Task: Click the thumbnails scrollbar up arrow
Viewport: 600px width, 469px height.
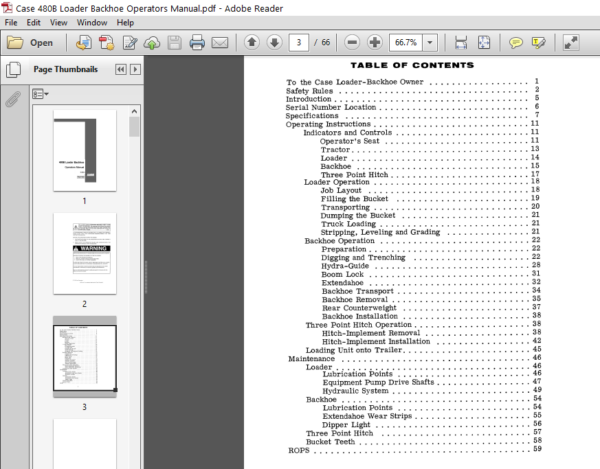Action: [x=134, y=111]
